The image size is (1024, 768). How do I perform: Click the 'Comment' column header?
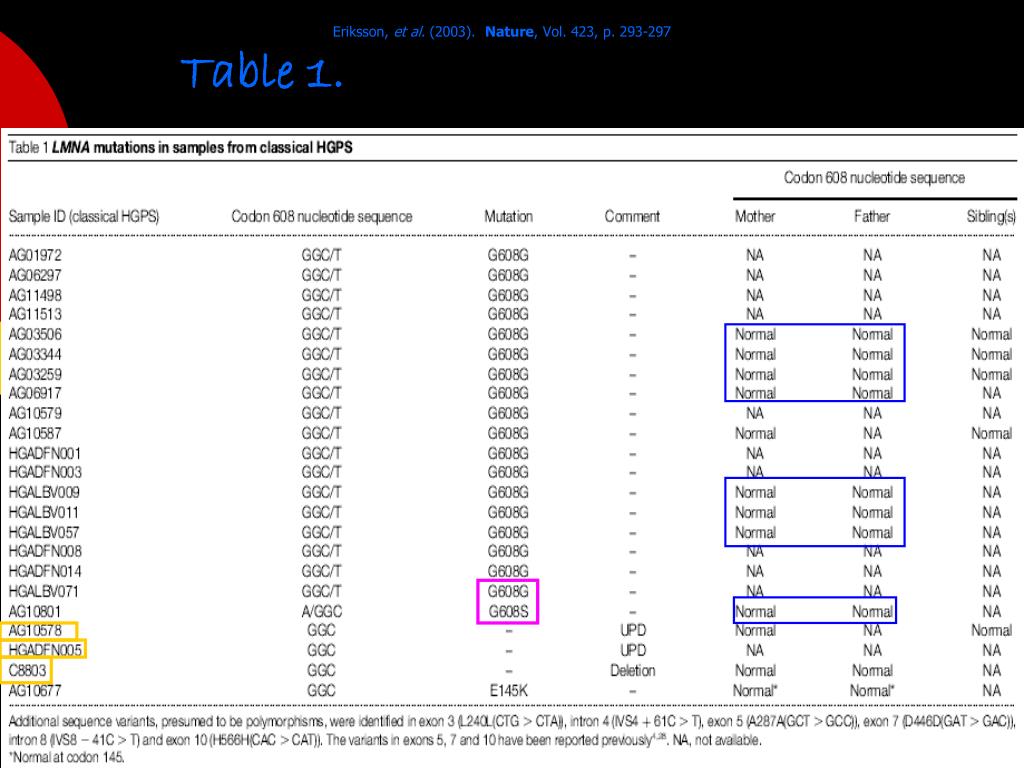632,216
